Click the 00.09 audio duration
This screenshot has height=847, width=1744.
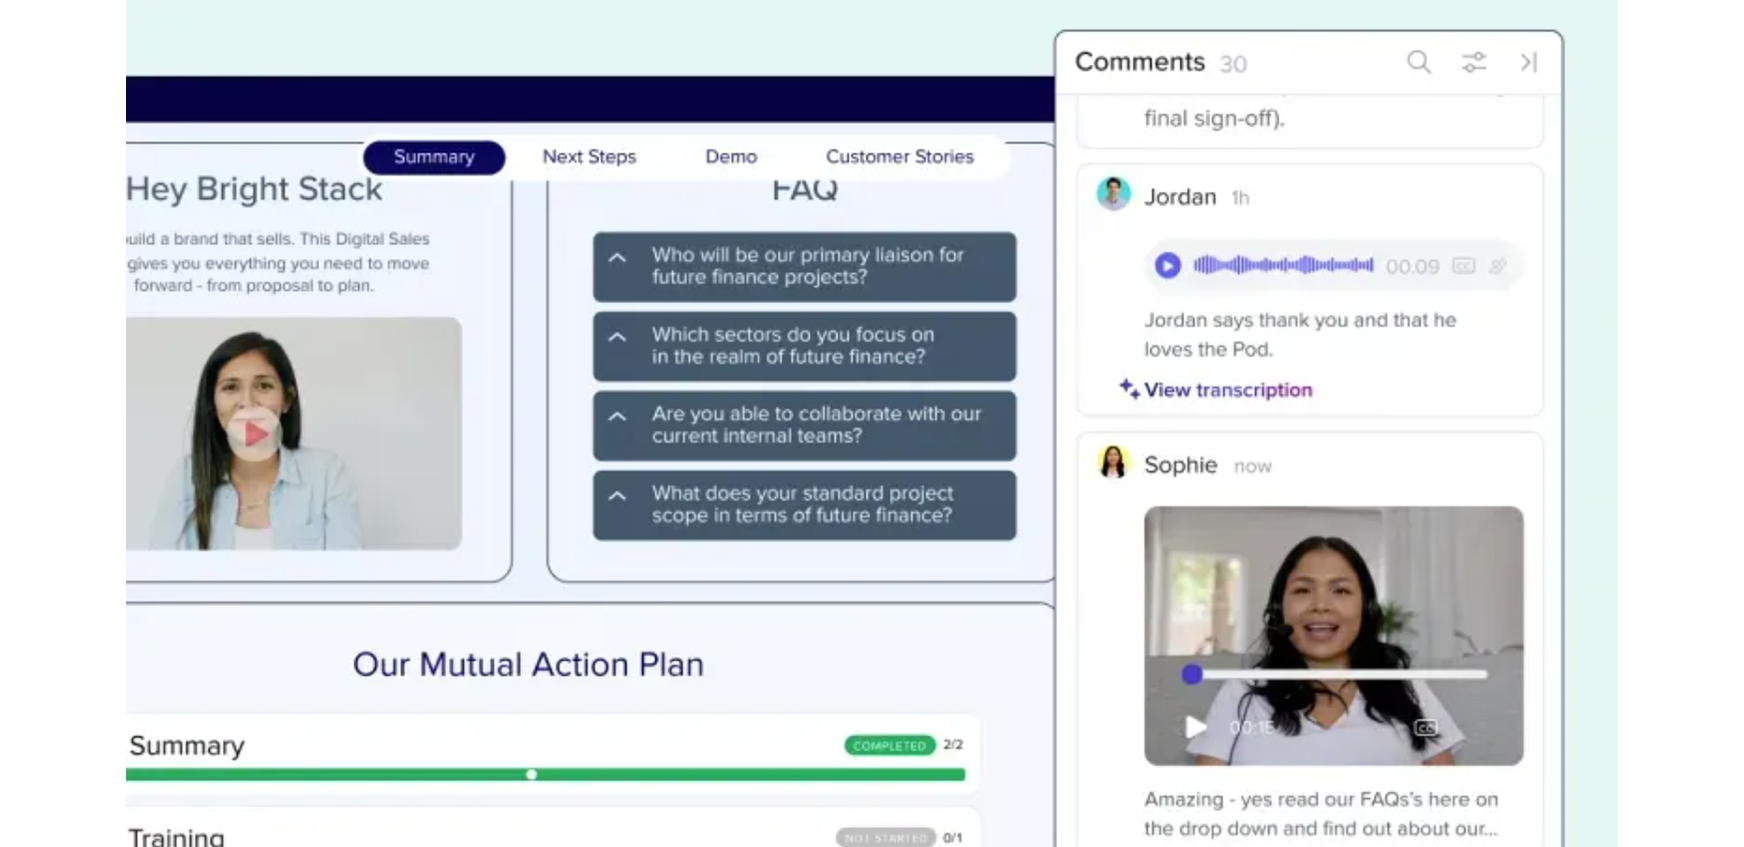[1412, 267]
